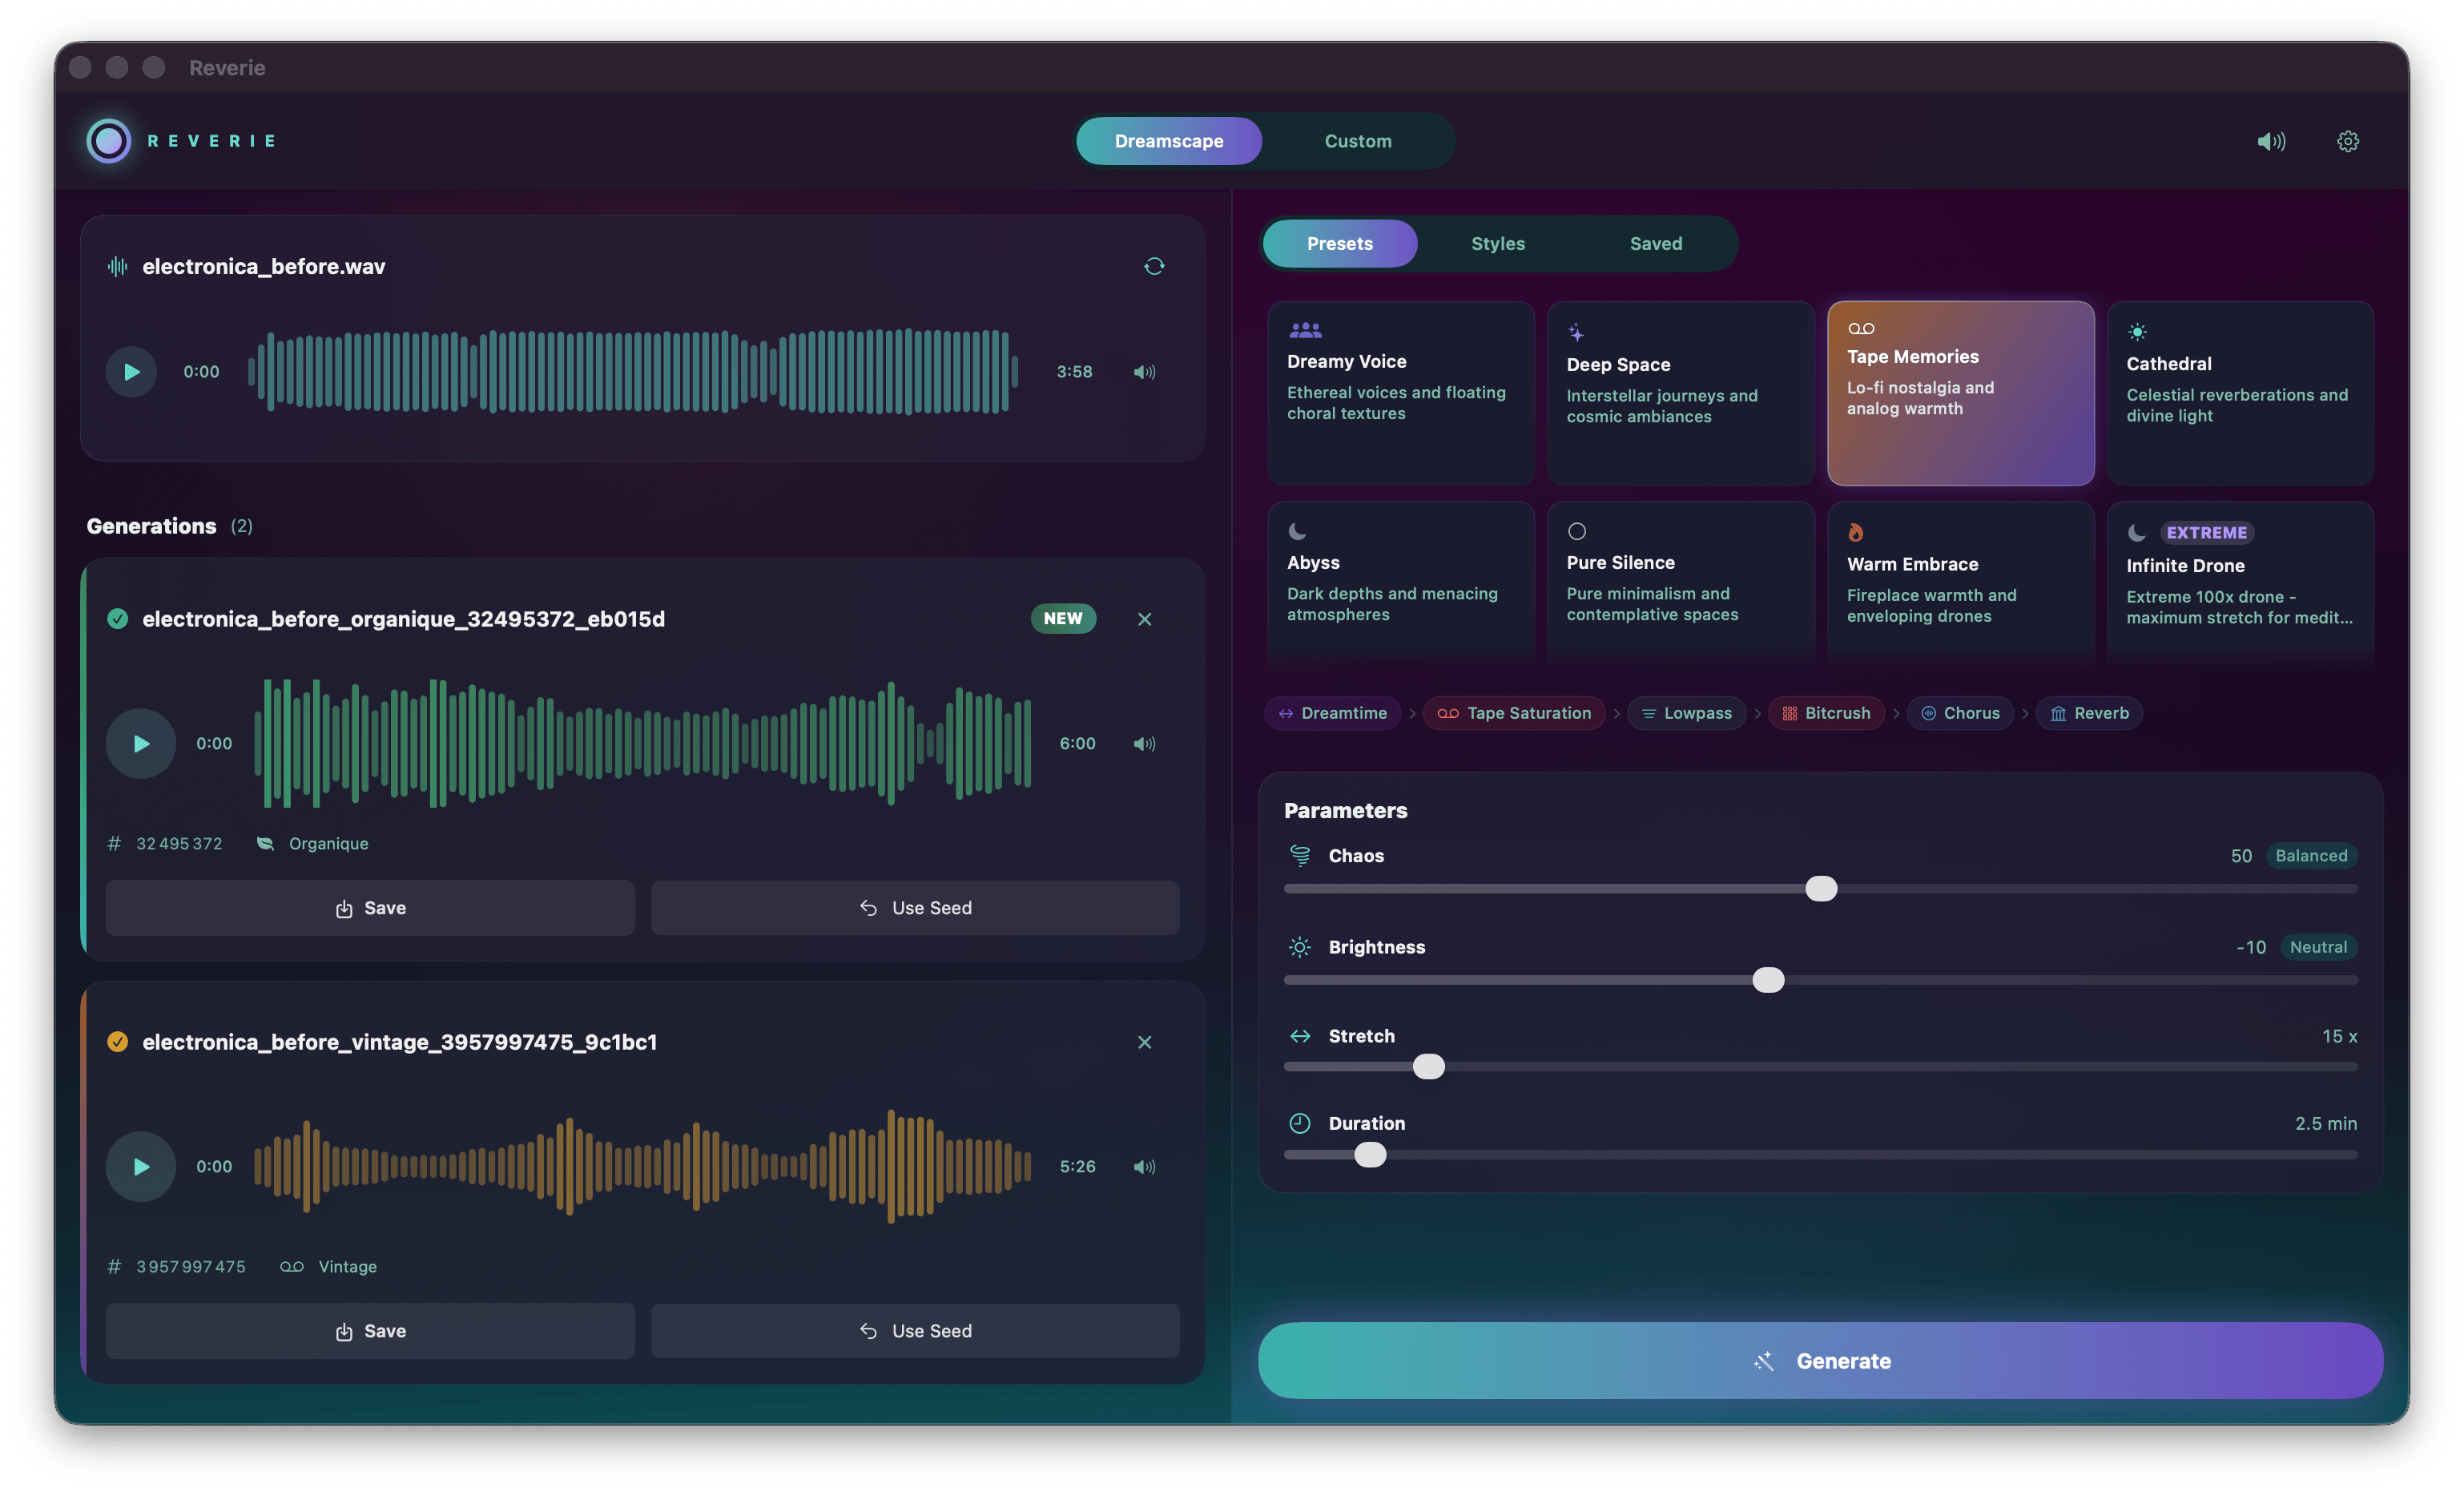Click the NEW badge on organique generation
This screenshot has width=2464, height=1492.
pos(1063,618)
